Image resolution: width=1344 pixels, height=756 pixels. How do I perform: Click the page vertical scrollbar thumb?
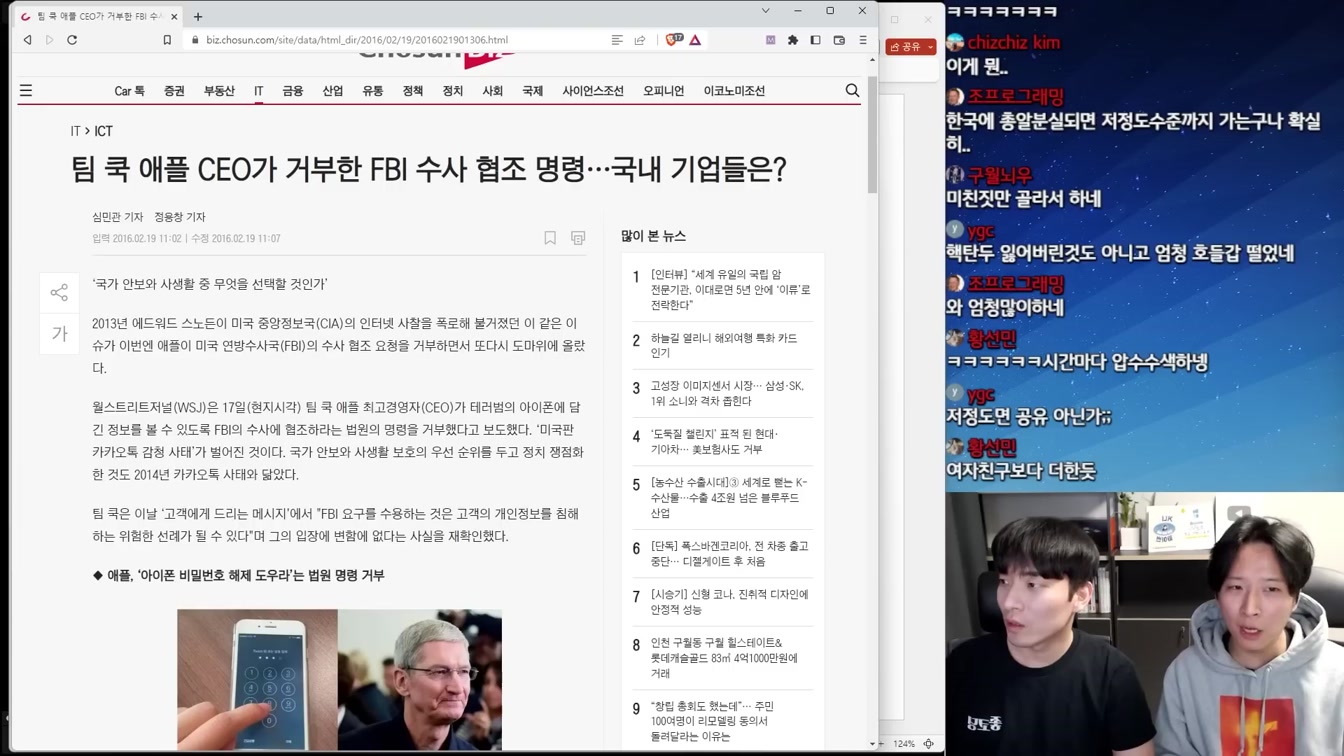click(x=872, y=135)
